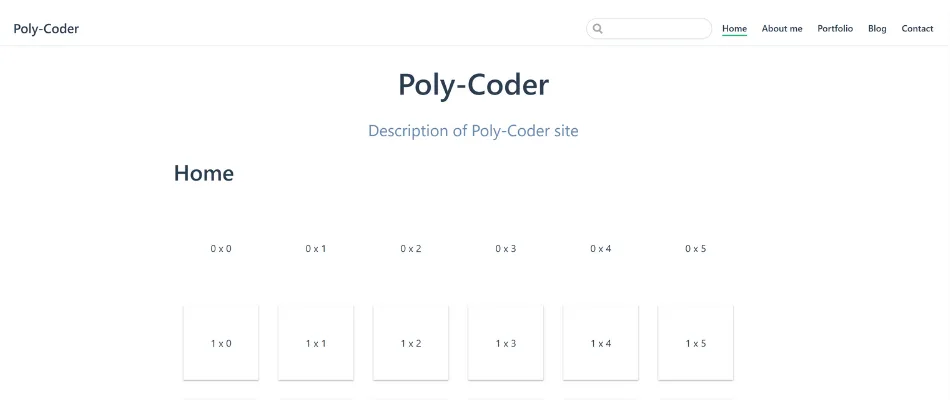
Task: Open the 1 x 2 card
Action: (411, 343)
